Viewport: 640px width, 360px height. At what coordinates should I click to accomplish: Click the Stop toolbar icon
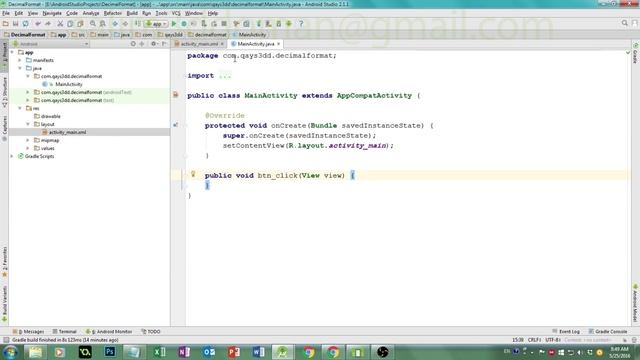click(224, 24)
